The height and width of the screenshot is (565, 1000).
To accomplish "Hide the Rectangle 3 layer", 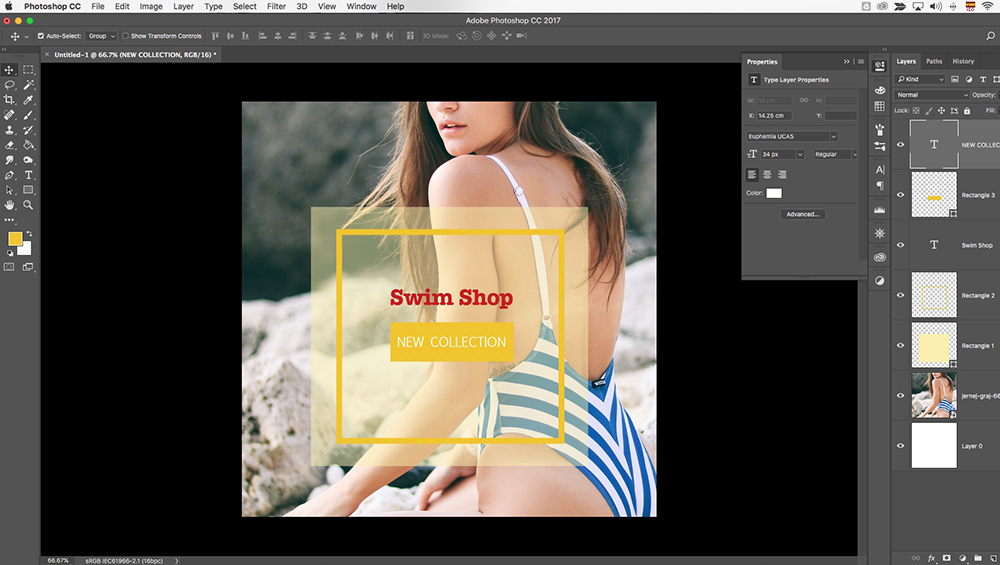I will pyautogui.click(x=901, y=195).
